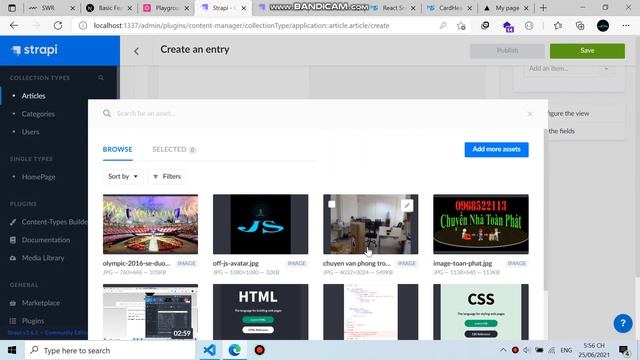The height and width of the screenshot is (360, 640).
Task: Click the ENG language indicator
Action: (x=566, y=350)
